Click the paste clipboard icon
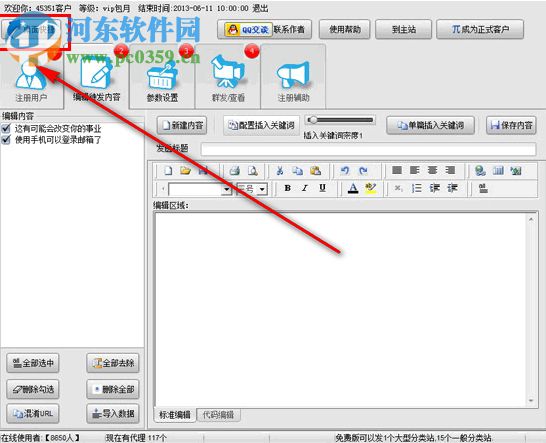The width and height of the screenshot is (546, 443). (x=315, y=171)
